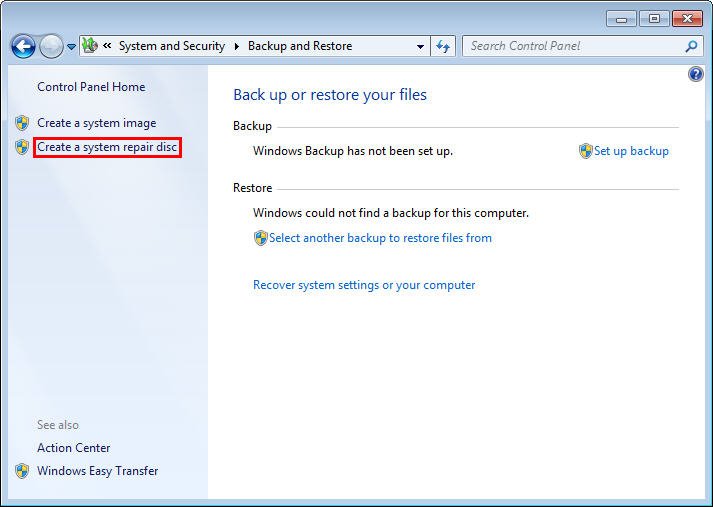
Task: Click the 'Back up or restore your files' heading
Action: coord(330,95)
